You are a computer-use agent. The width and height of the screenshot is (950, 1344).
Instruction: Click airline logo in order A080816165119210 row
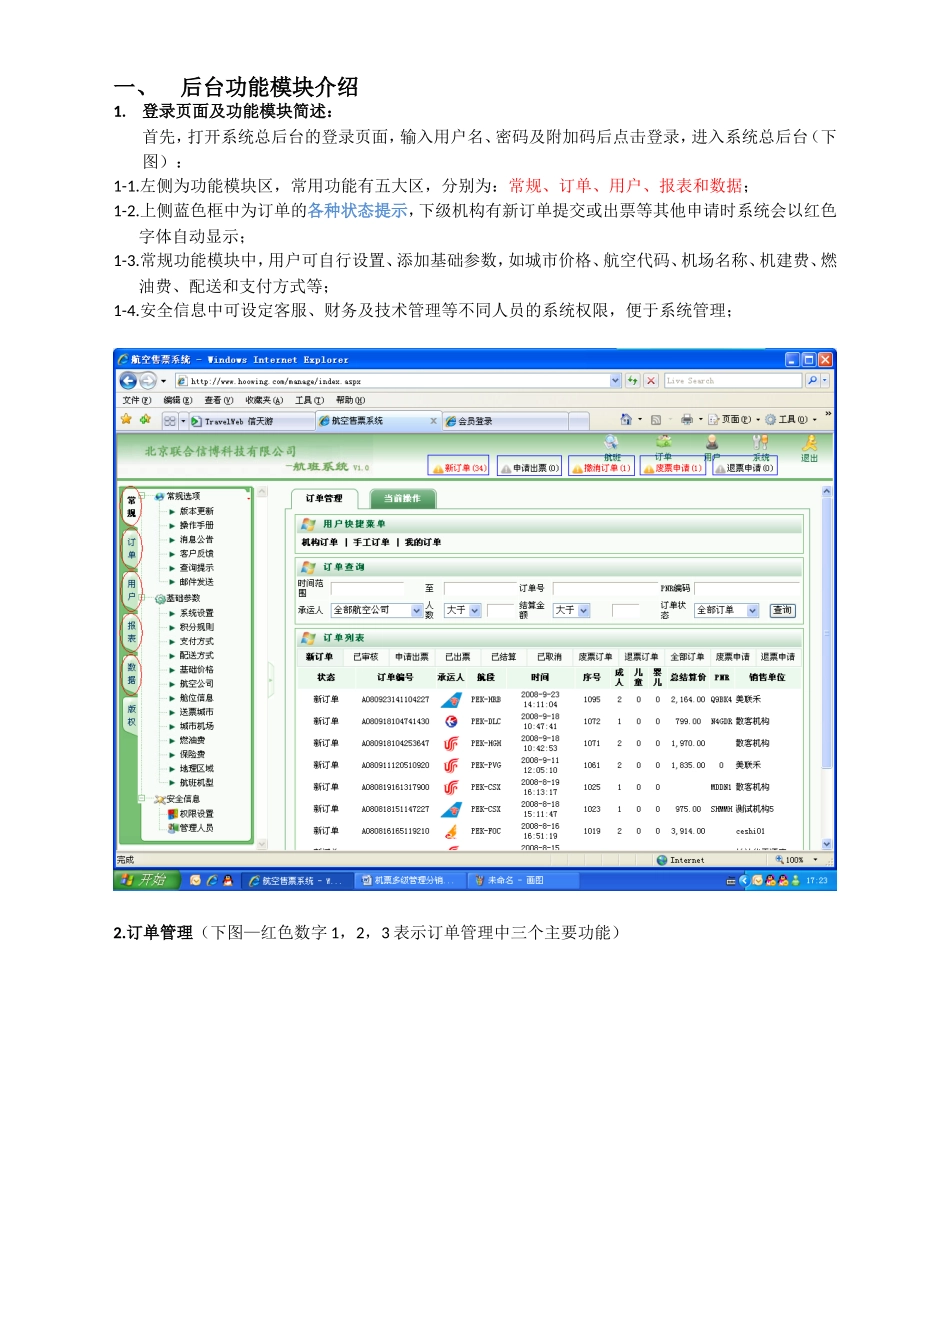pyautogui.click(x=452, y=831)
